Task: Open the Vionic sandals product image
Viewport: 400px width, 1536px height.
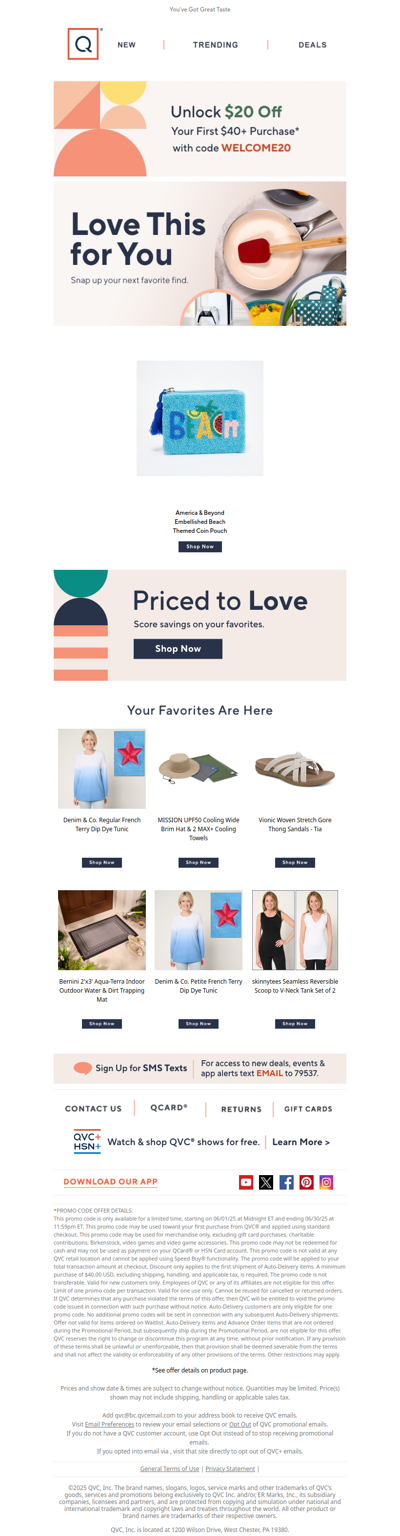Action: point(294,768)
